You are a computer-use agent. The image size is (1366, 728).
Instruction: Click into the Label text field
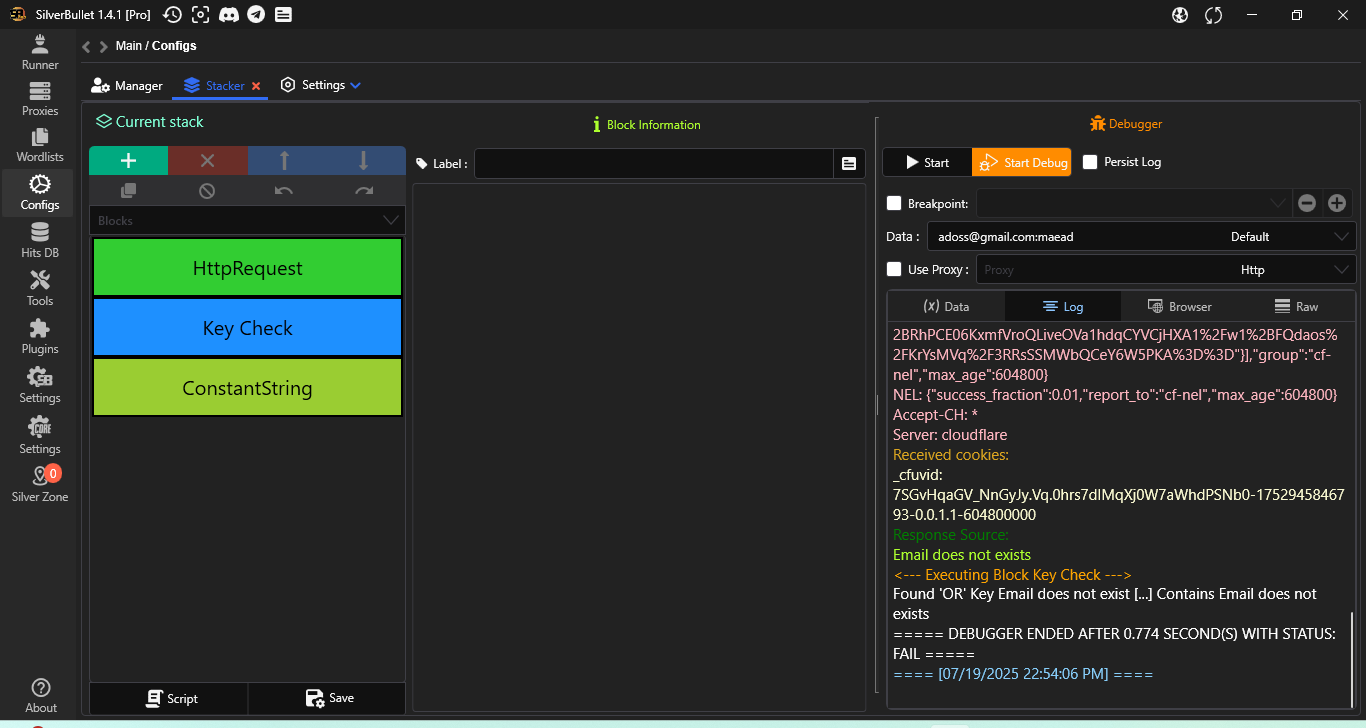(x=653, y=163)
